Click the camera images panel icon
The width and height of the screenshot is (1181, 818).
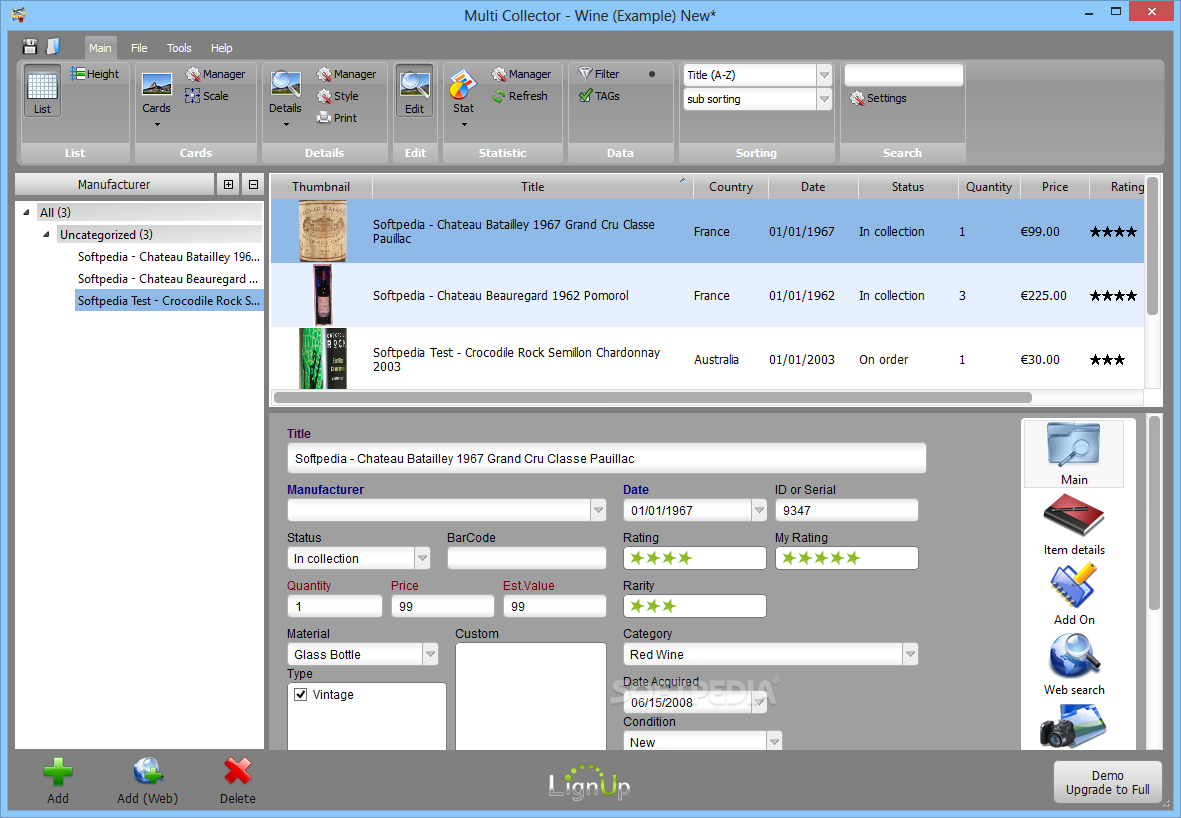pos(1073,725)
